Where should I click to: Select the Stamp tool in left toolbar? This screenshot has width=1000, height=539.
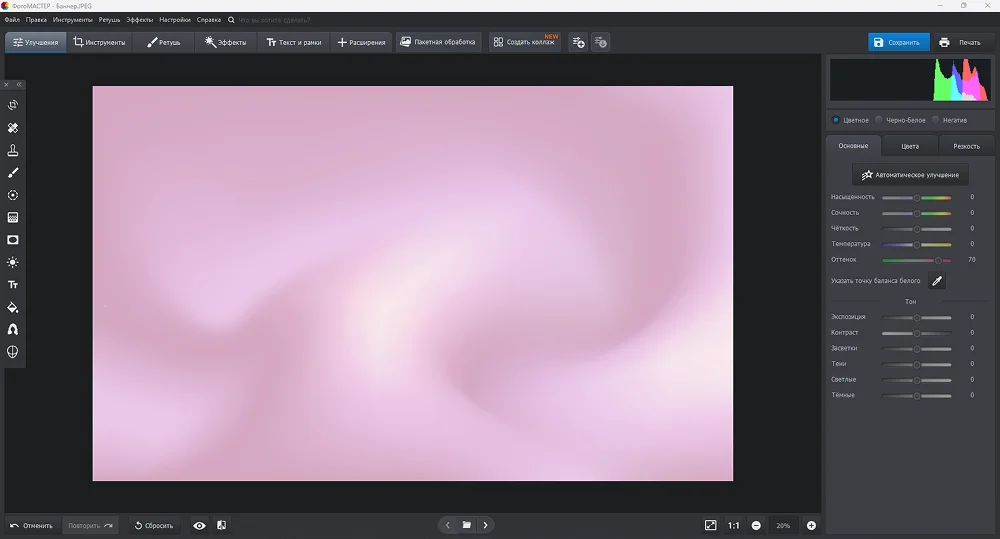(13, 151)
